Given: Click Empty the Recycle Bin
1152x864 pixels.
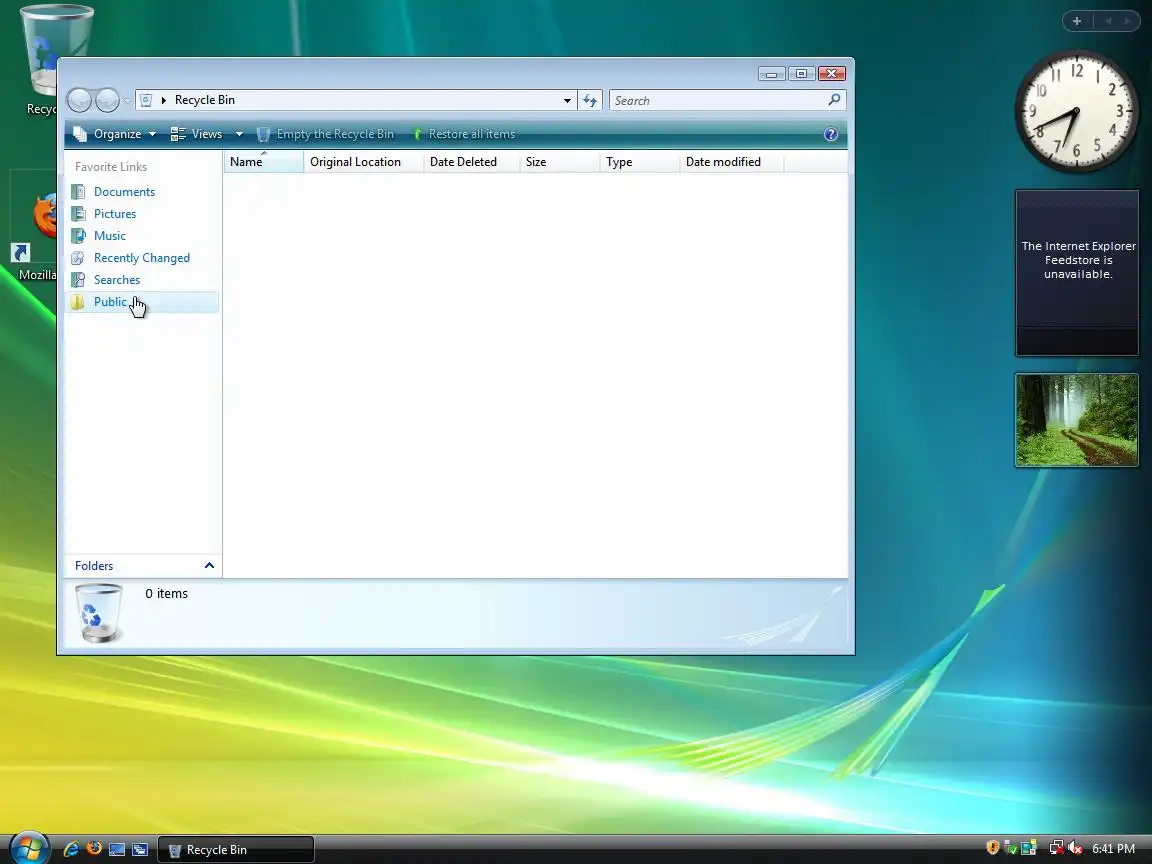Looking at the screenshot, I should 325,134.
